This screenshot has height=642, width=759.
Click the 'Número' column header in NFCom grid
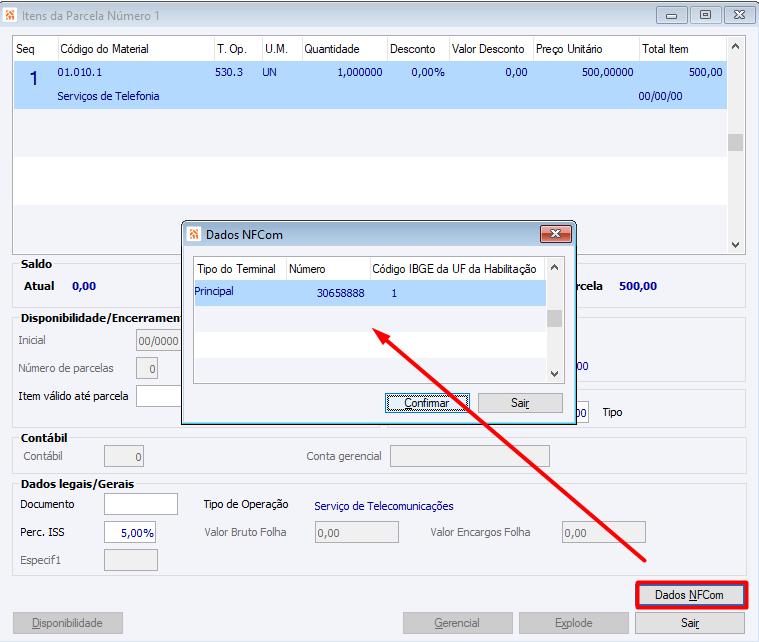(328, 269)
